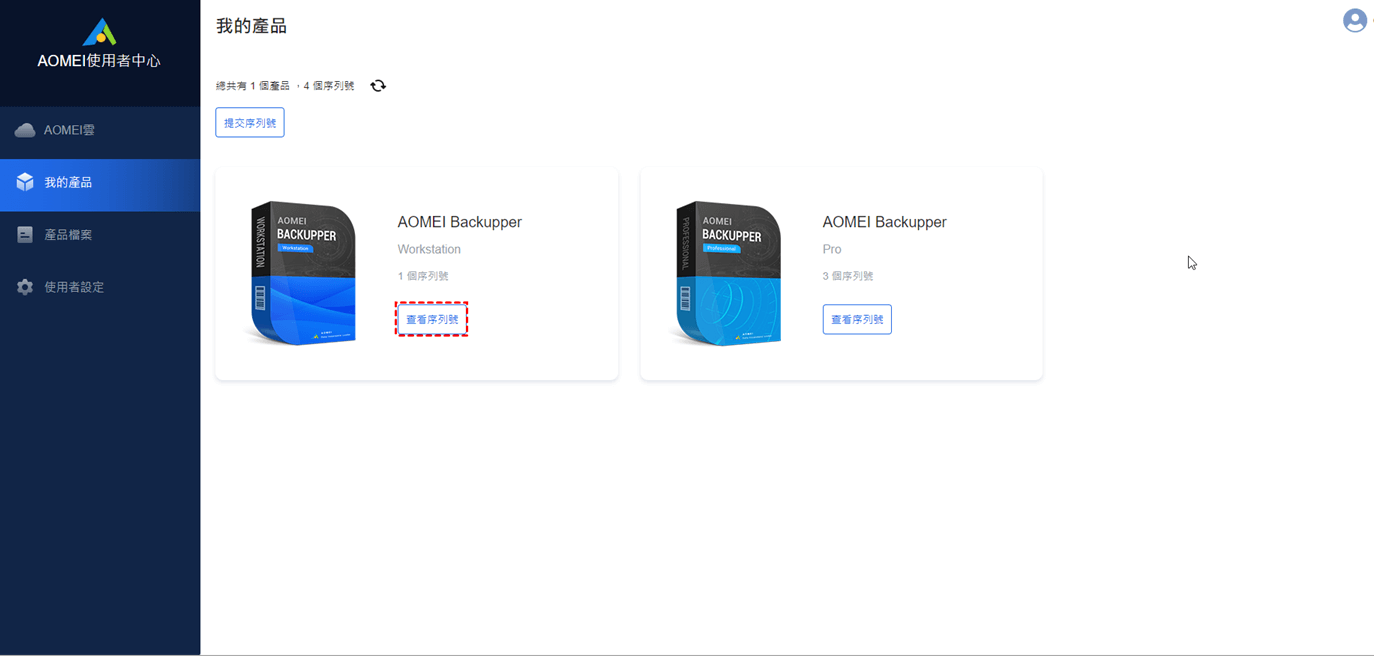Click AOMEI Backupper title on Workstation card
The width and height of the screenshot is (1374, 656).
[460, 222]
